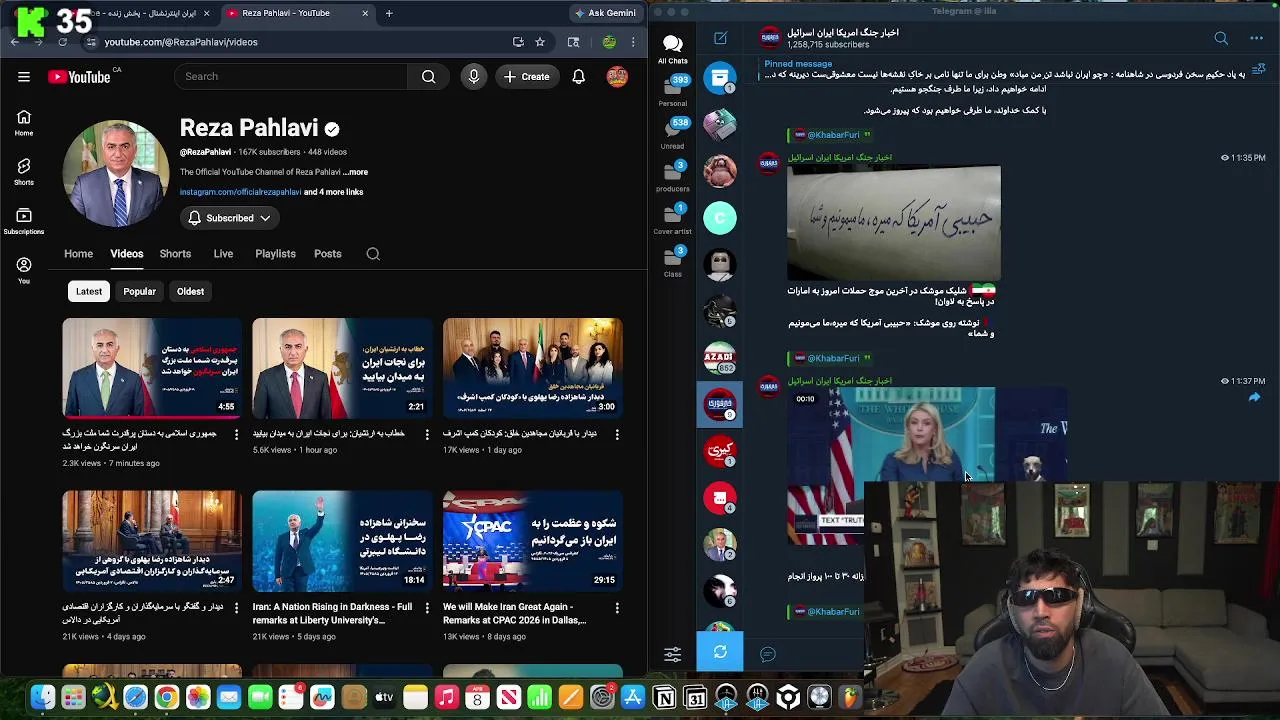Open the YouTube account avatar menu

coord(617,77)
